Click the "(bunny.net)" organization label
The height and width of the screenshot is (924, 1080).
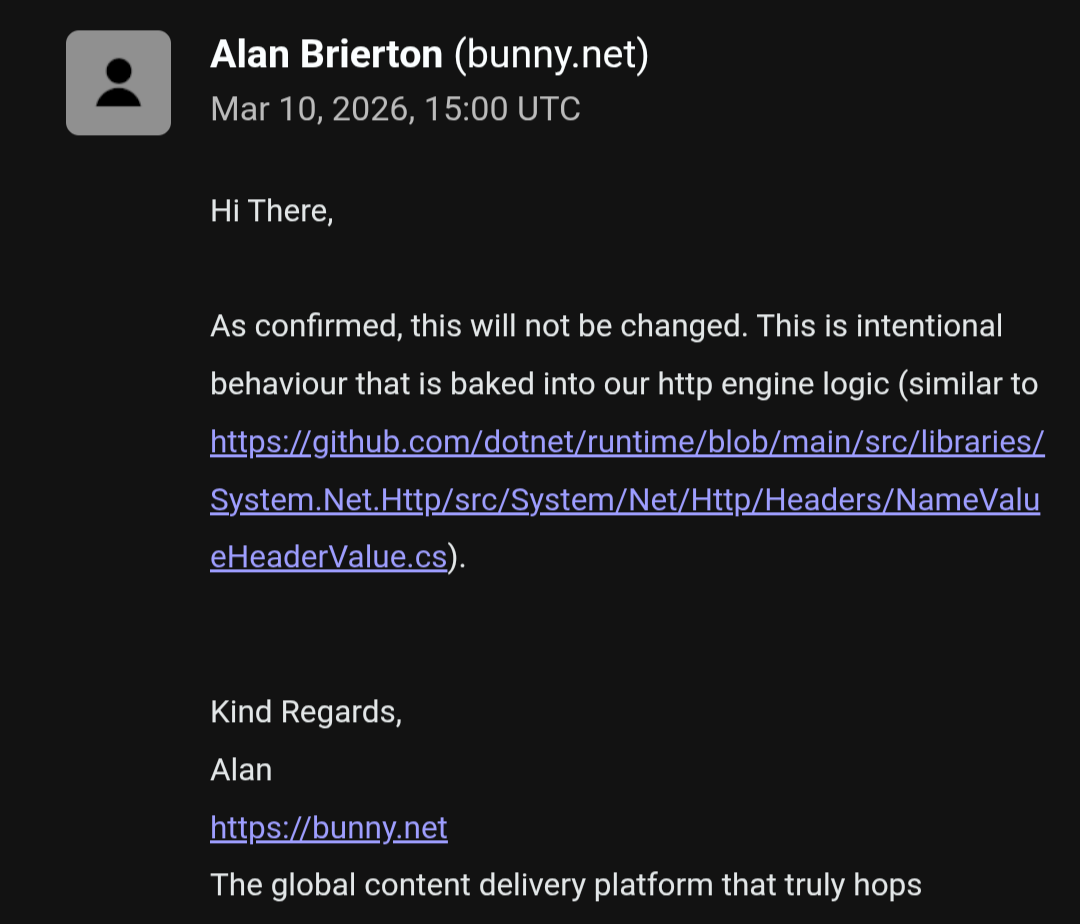pyautogui.click(x=551, y=55)
